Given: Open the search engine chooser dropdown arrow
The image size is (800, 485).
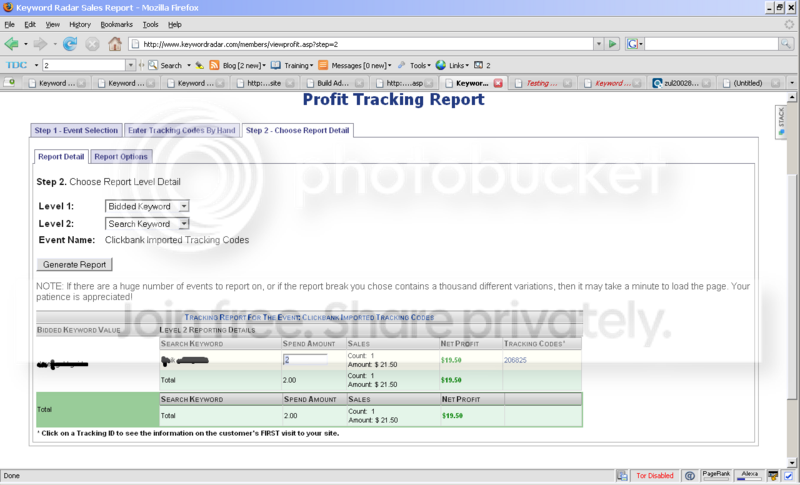Looking at the screenshot, I should click(x=641, y=44).
